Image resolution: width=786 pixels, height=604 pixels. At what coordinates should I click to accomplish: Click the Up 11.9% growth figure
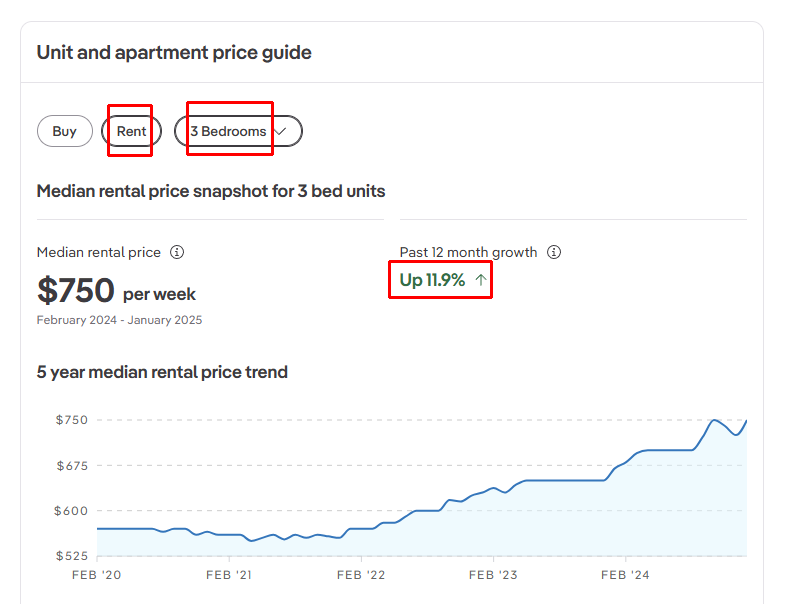(x=432, y=280)
